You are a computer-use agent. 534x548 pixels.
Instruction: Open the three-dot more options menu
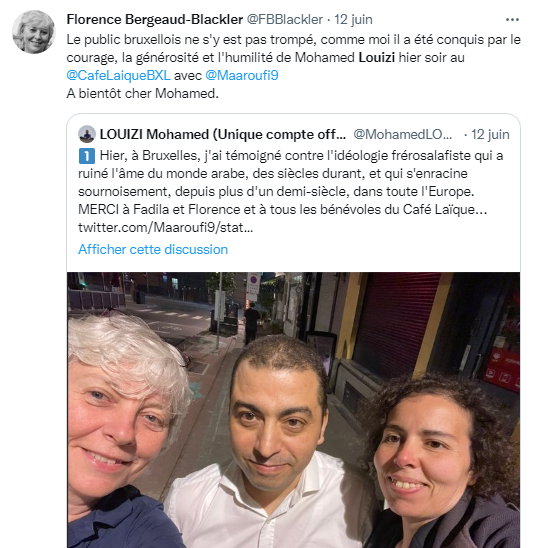pyautogui.click(x=512, y=20)
